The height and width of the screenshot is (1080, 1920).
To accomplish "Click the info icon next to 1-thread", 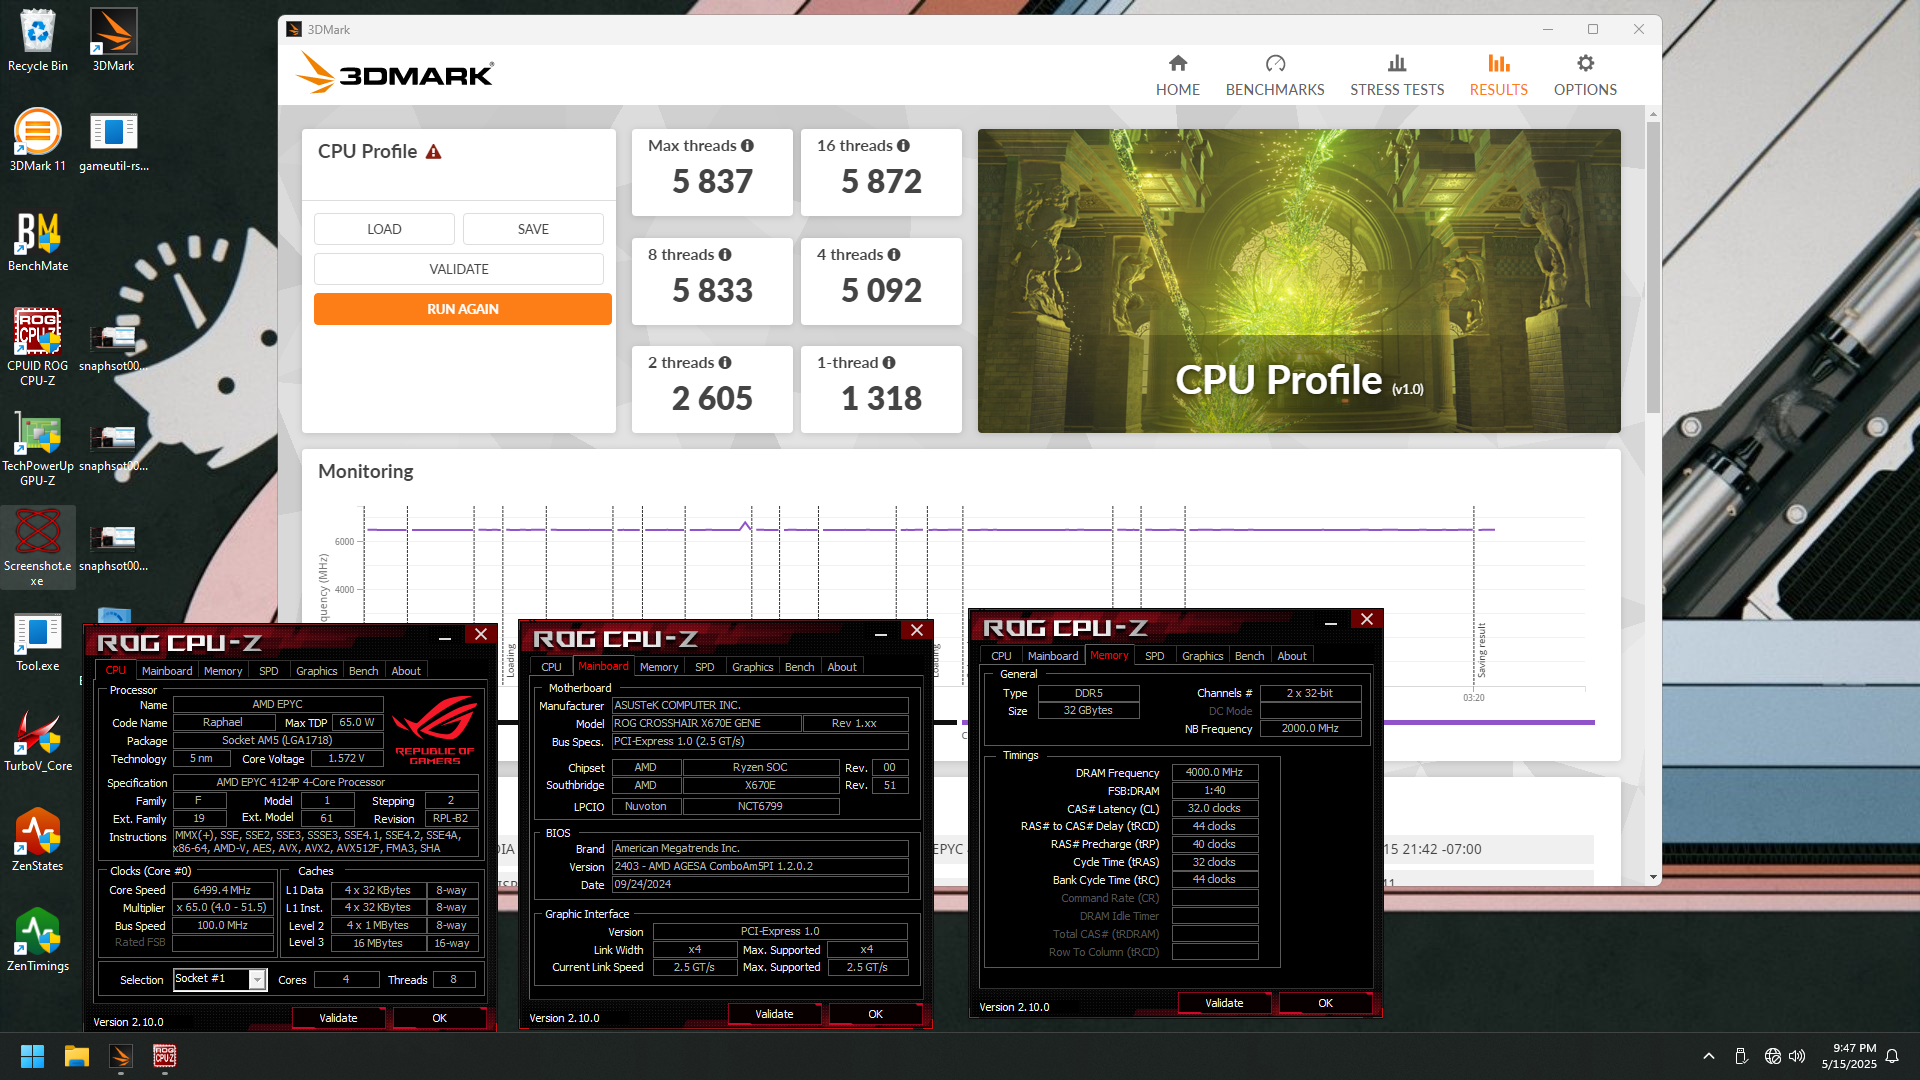I will 889,363.
